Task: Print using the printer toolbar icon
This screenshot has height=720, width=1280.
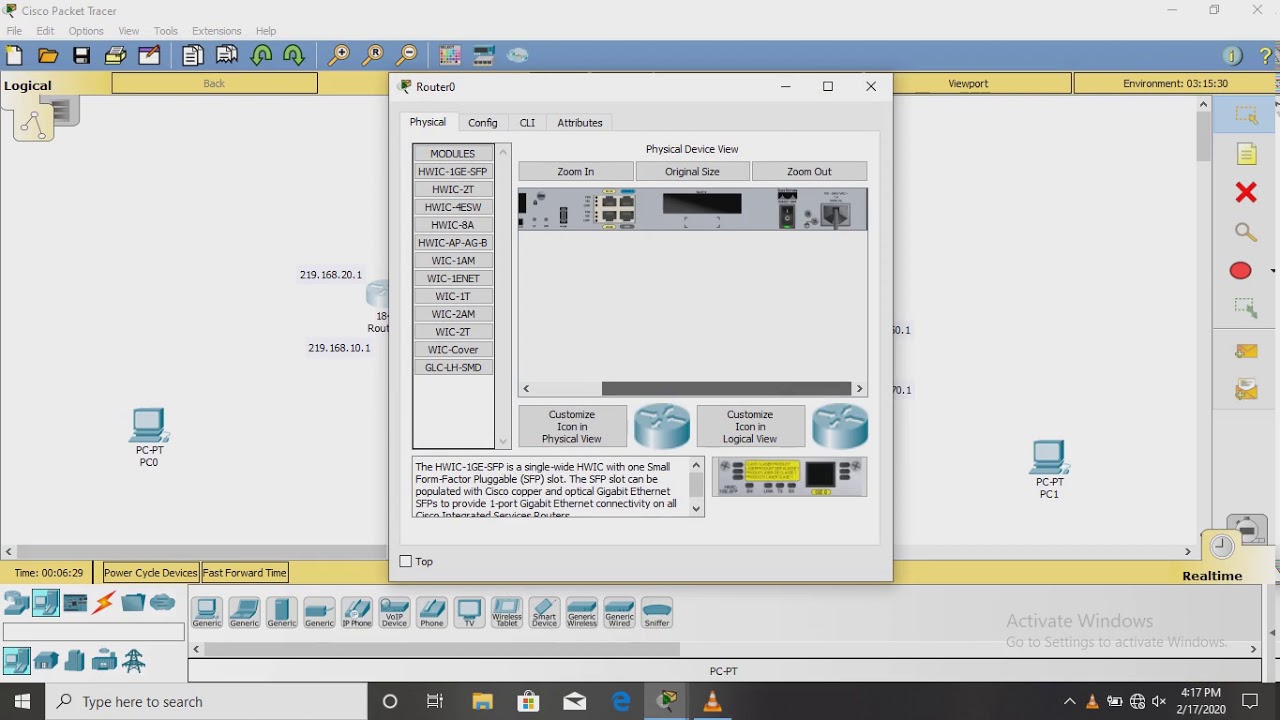Action: coord(116,56)
